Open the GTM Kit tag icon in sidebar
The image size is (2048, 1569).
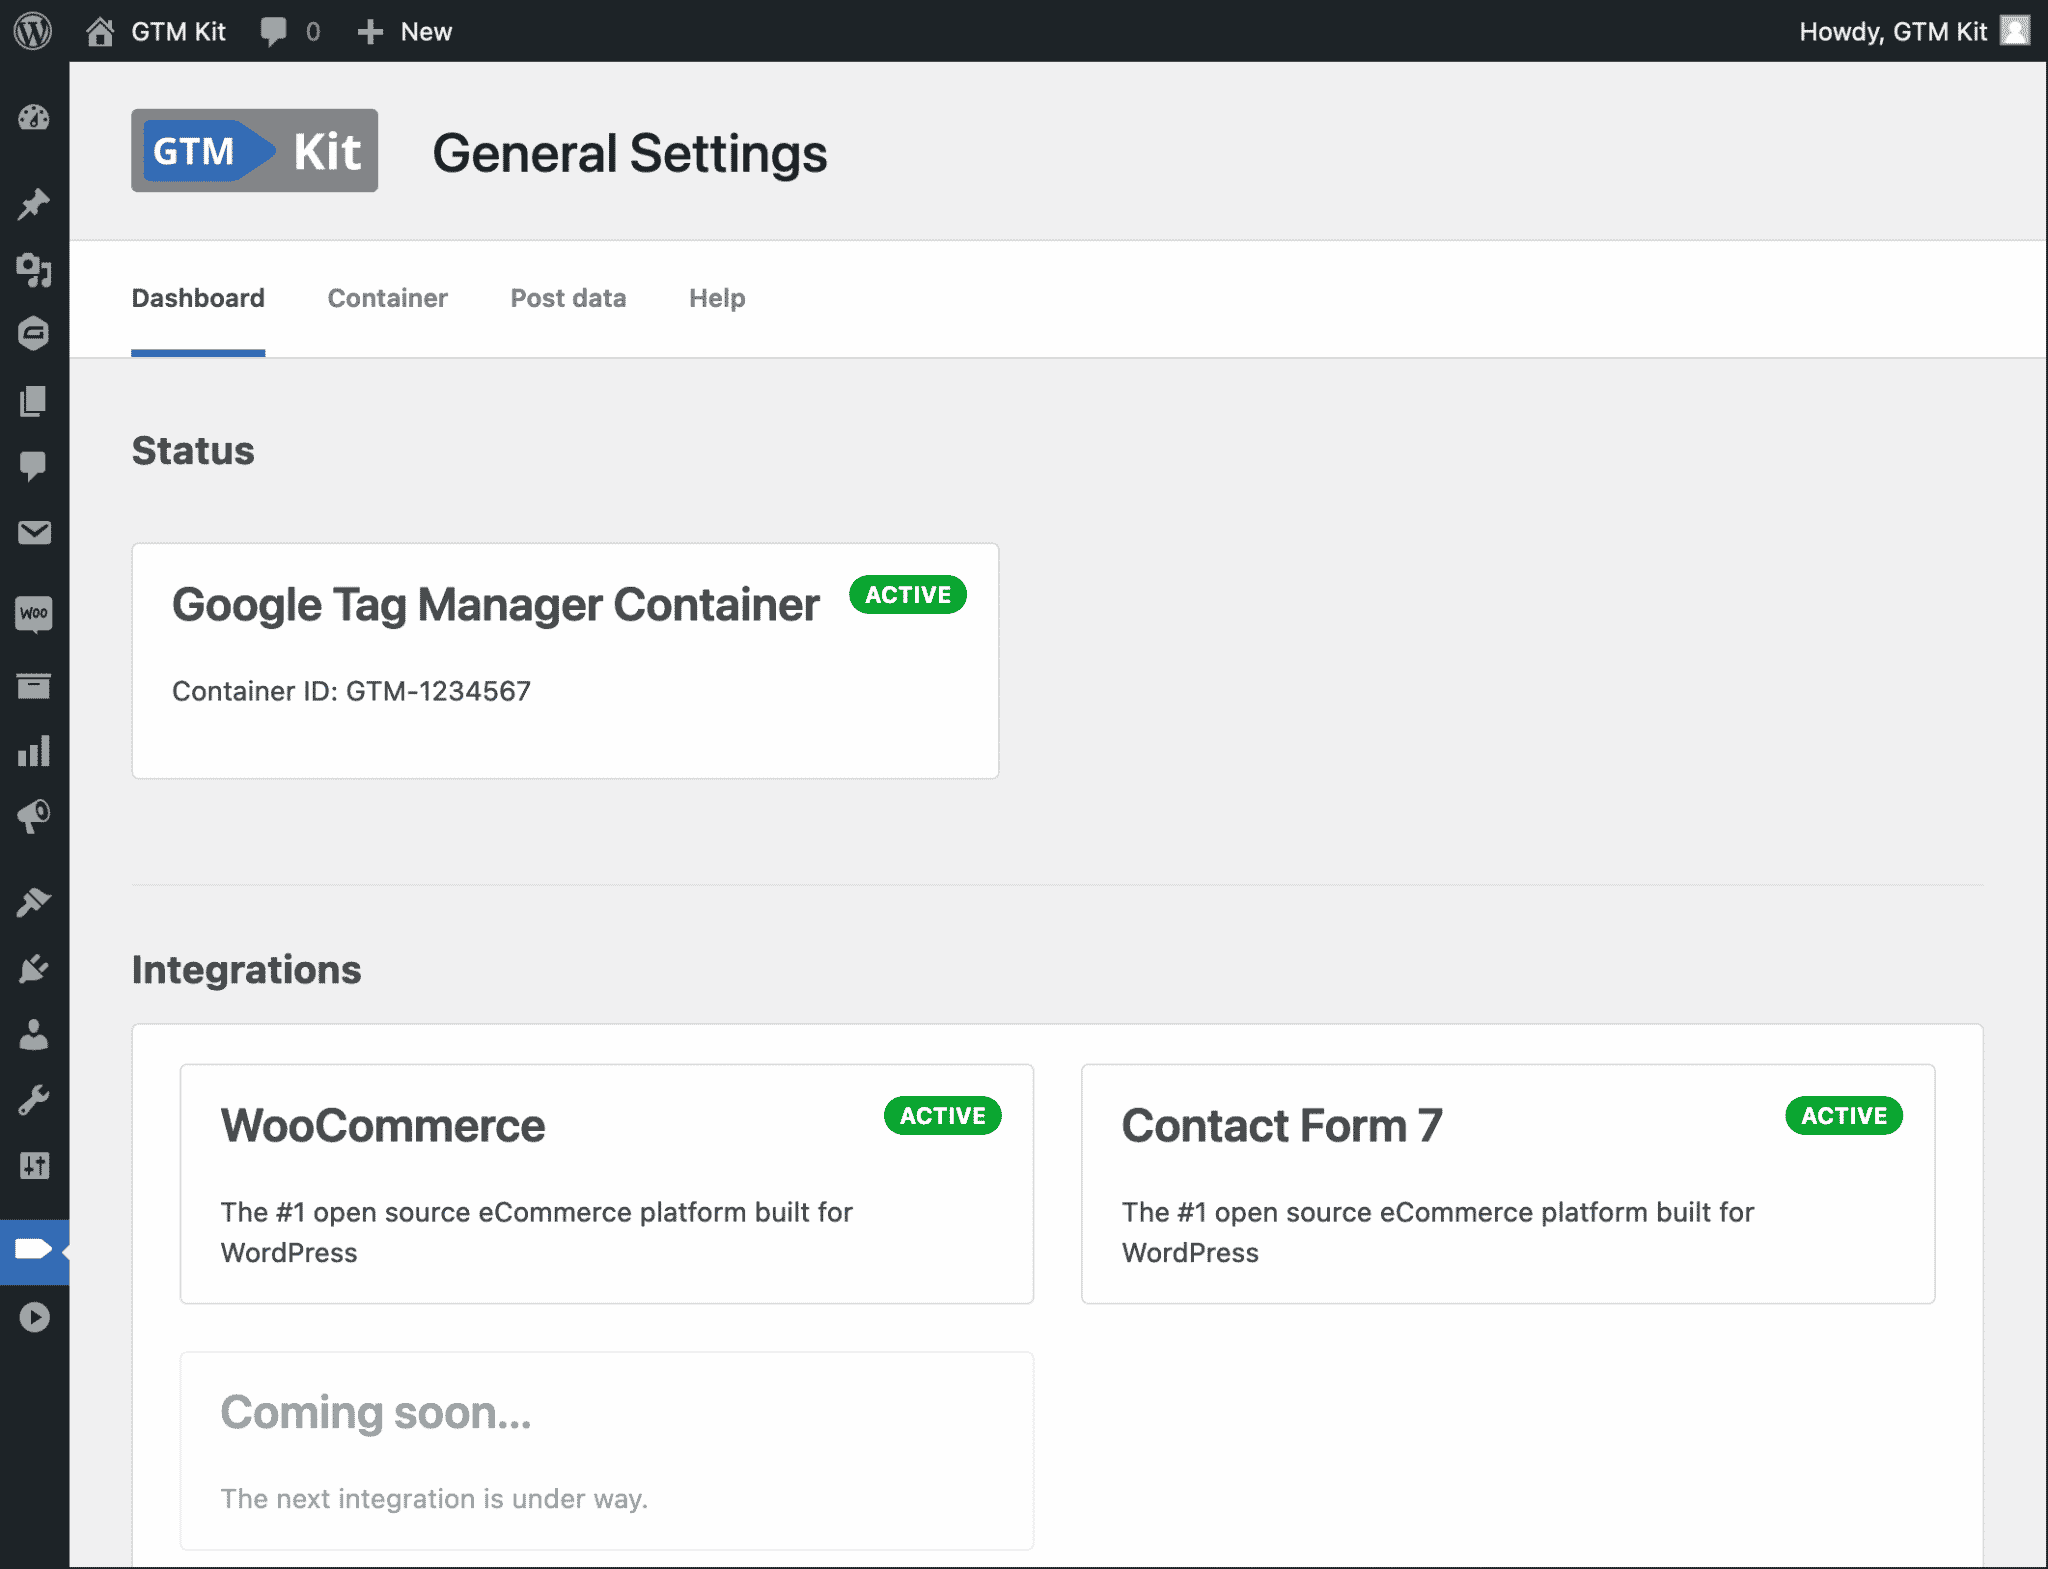point(35,1251)
